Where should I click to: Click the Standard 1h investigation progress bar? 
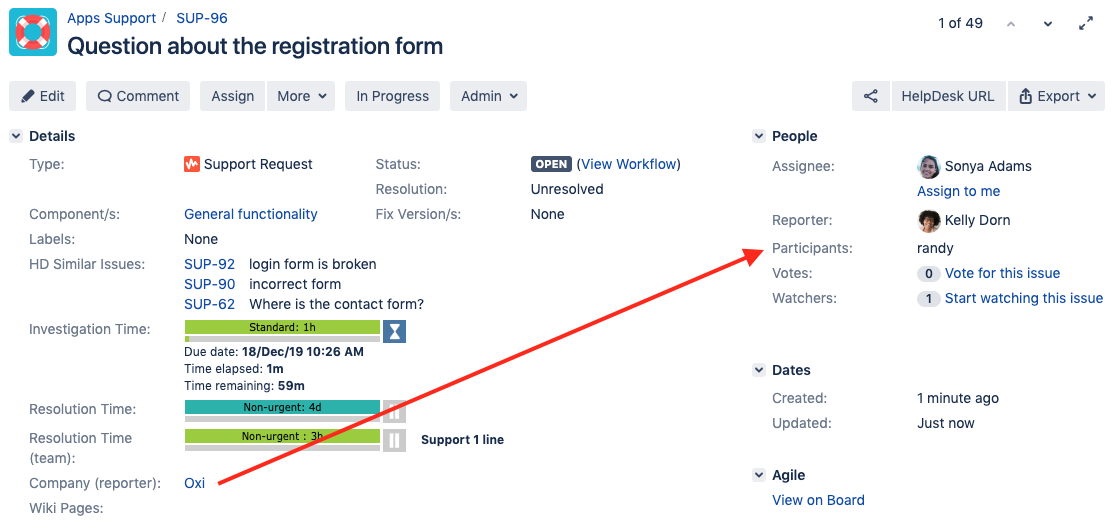(x=282, y=327)
